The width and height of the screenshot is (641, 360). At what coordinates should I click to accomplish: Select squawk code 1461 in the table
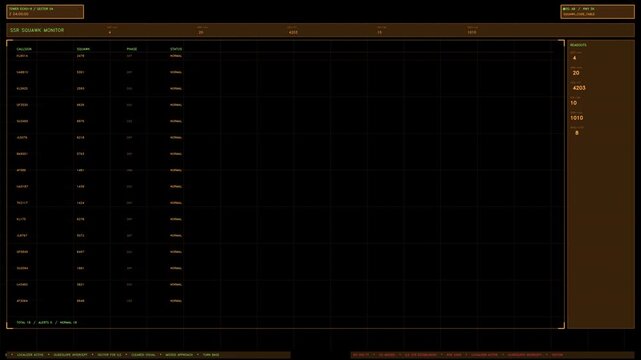(81, 170)
